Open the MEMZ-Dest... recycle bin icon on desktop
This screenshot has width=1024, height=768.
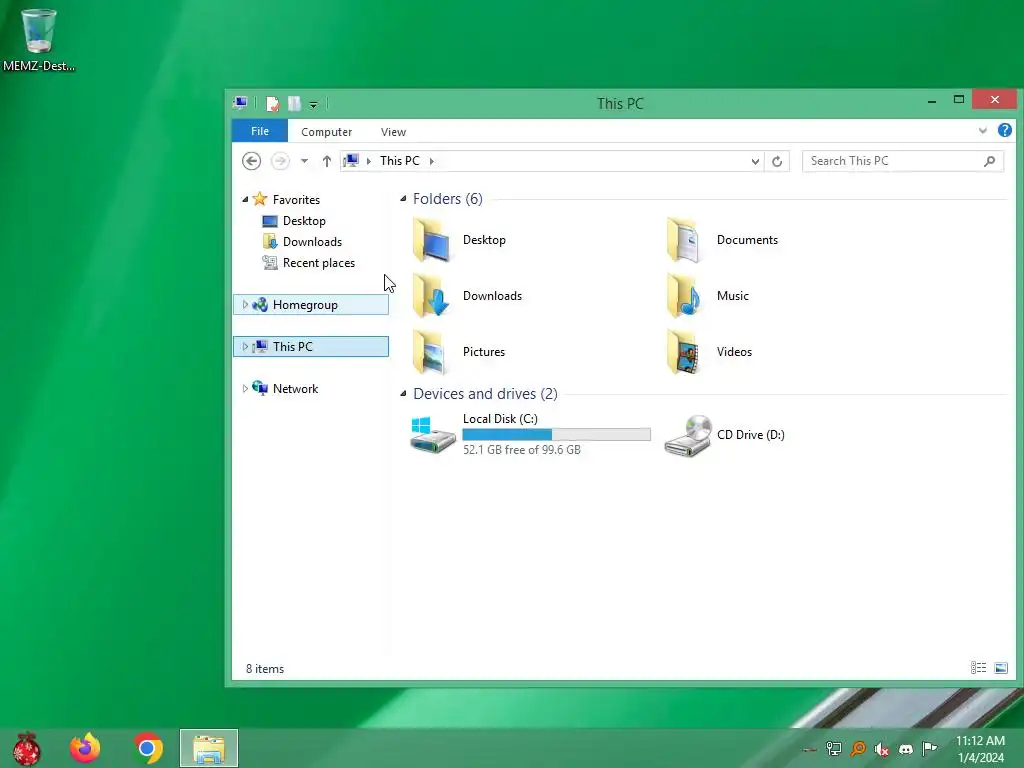tap(39, 39)
